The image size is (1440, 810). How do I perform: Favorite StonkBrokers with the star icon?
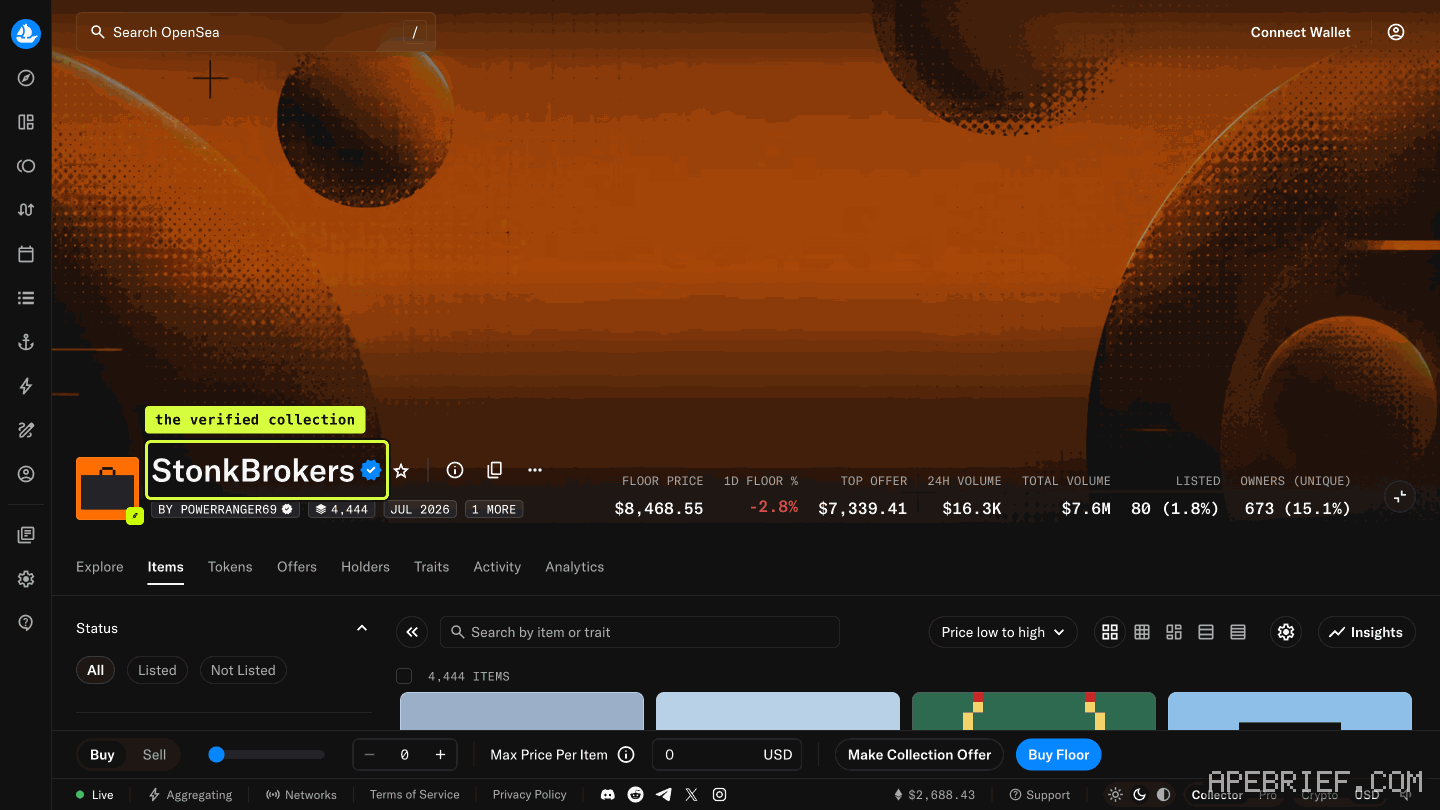(401, 470)
